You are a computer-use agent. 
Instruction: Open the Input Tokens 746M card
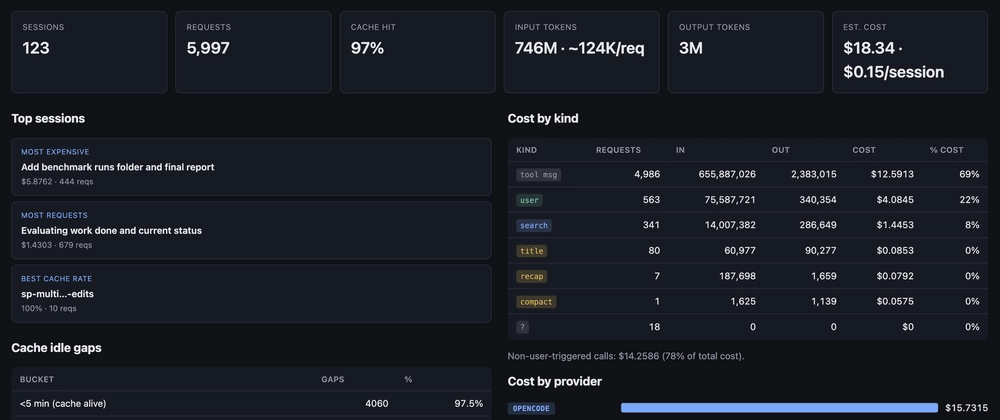(x=582, y=52)
